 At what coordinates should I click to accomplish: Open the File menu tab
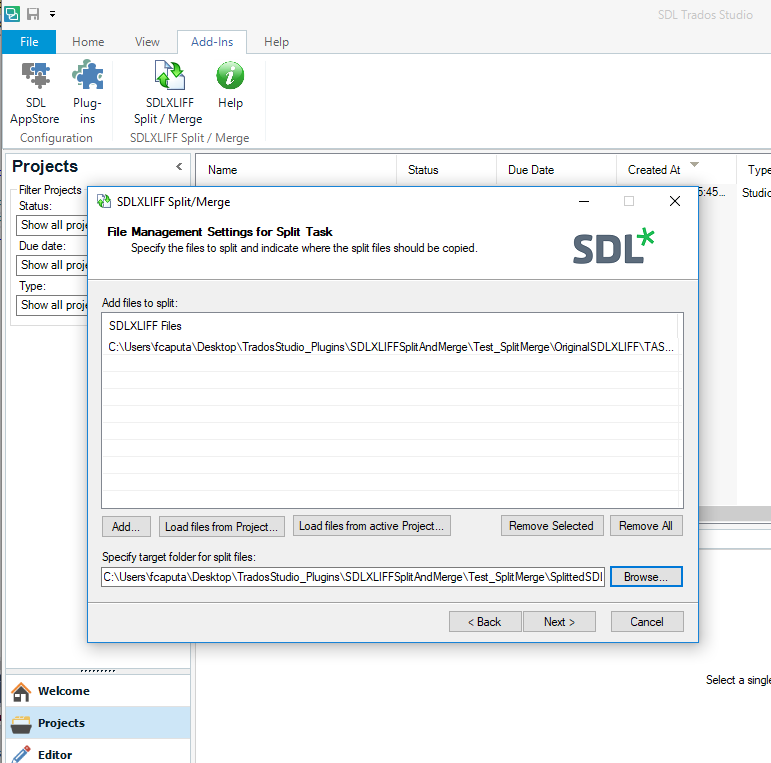[x=29, y=42]
